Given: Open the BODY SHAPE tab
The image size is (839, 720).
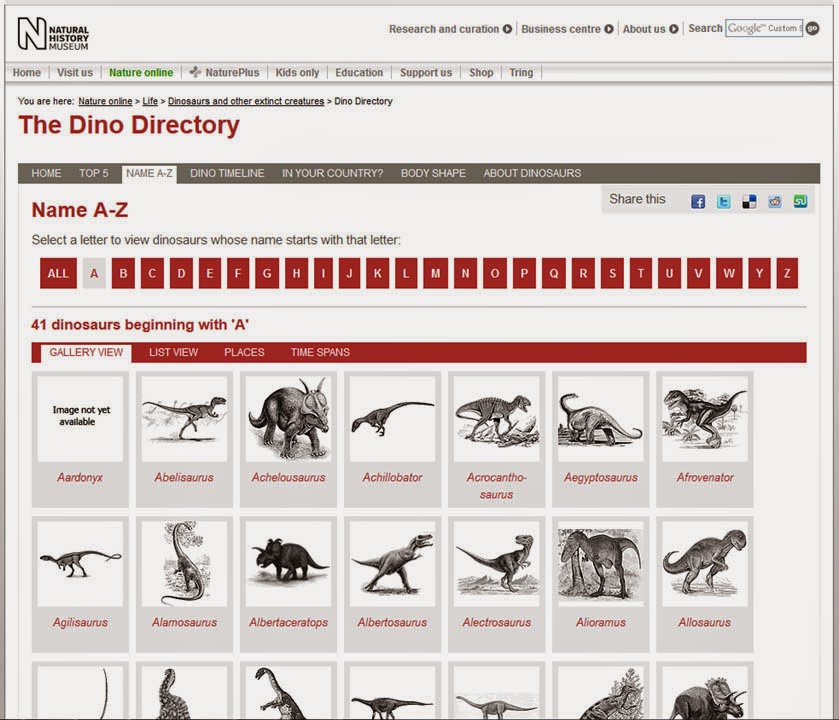Looking at the screenshot, I should point(433,173).
